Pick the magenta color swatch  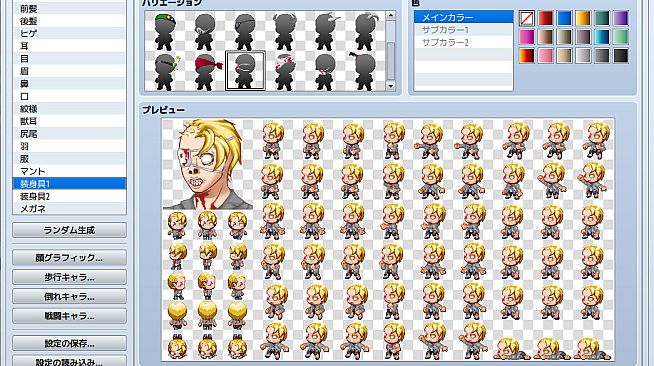pyautogui.click(x=527, y=37)
